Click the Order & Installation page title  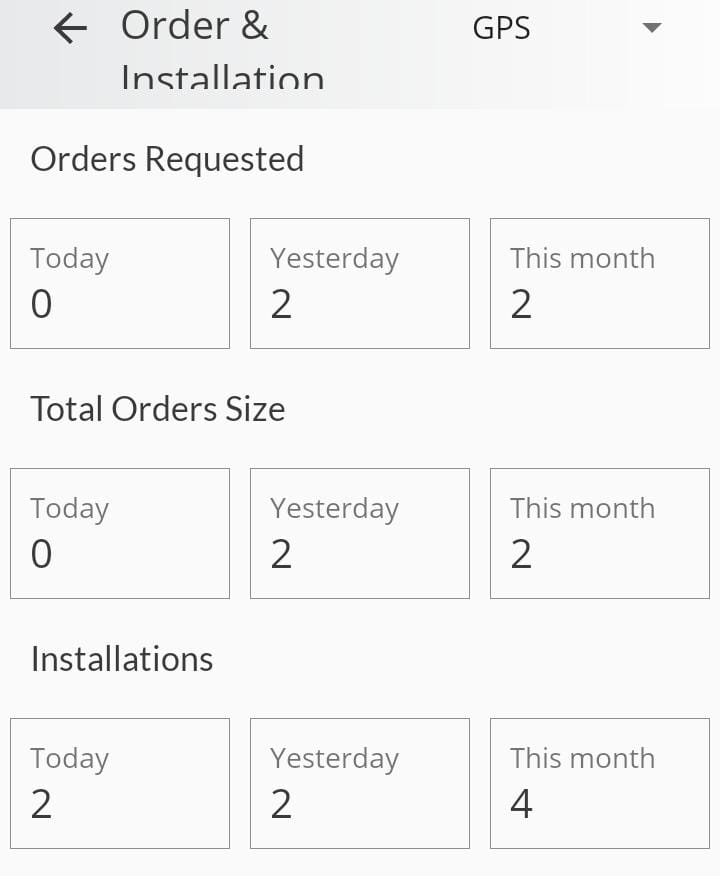click(222, 51)
